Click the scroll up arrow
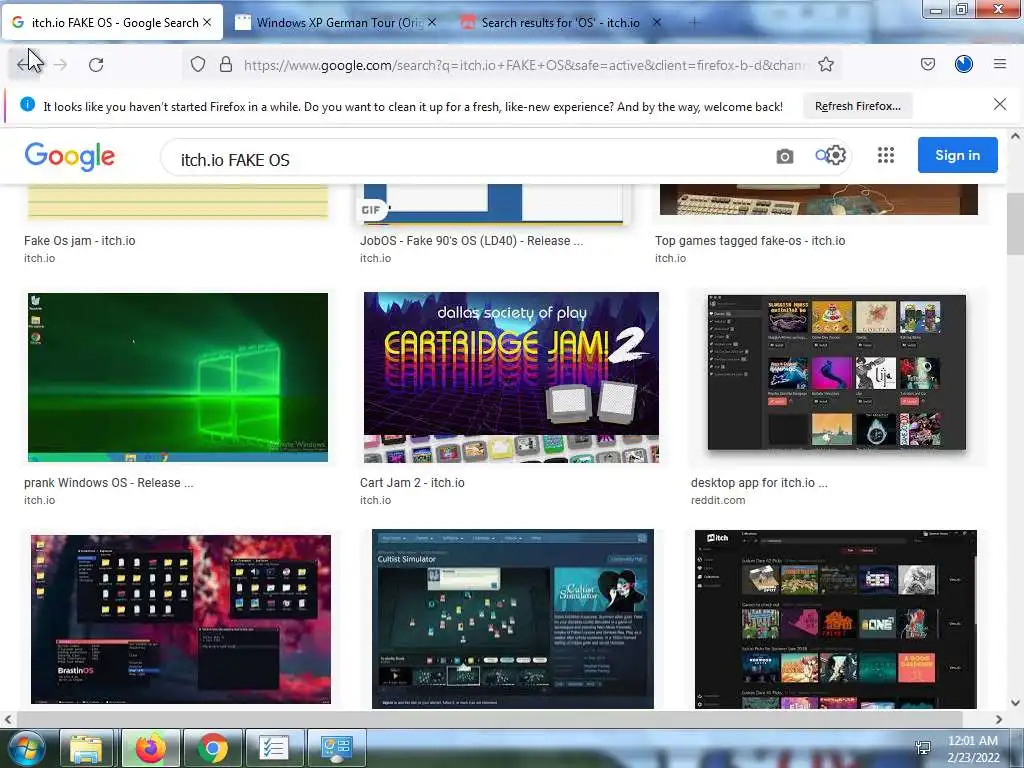This screenshot has width=1024, height=768. pos(1015,136)
